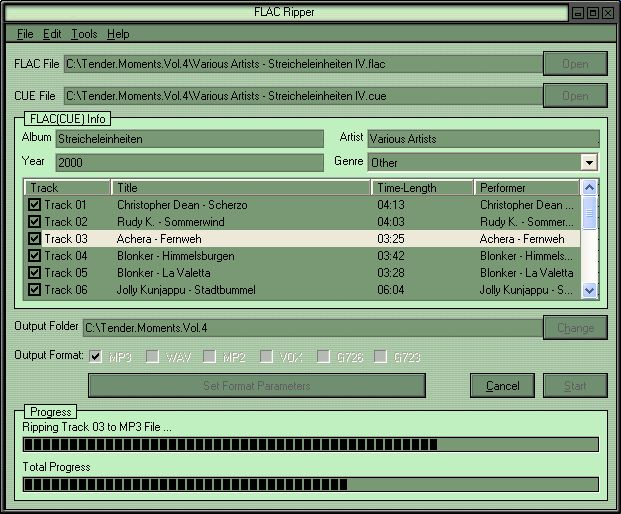
Task: Uncheck the Track 06 checkbox
Action: click(x=34, y=290)
